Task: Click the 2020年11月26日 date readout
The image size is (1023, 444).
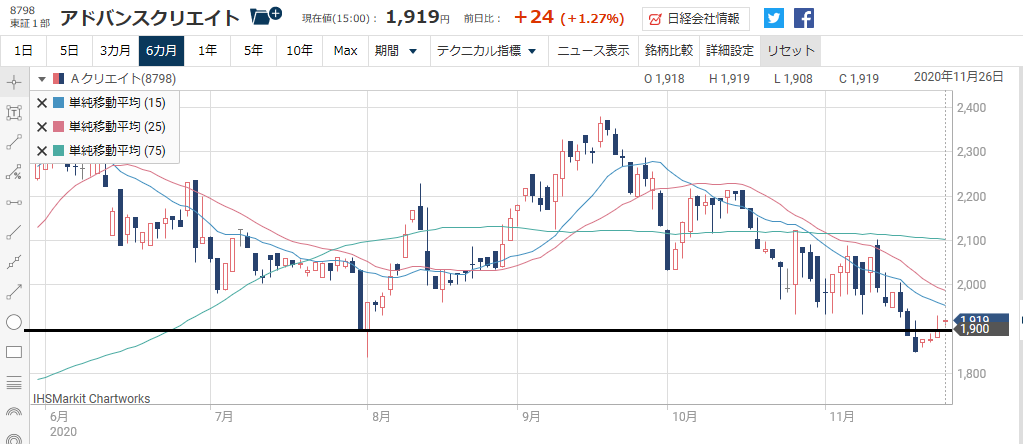Action: click(x=958, y=77)
